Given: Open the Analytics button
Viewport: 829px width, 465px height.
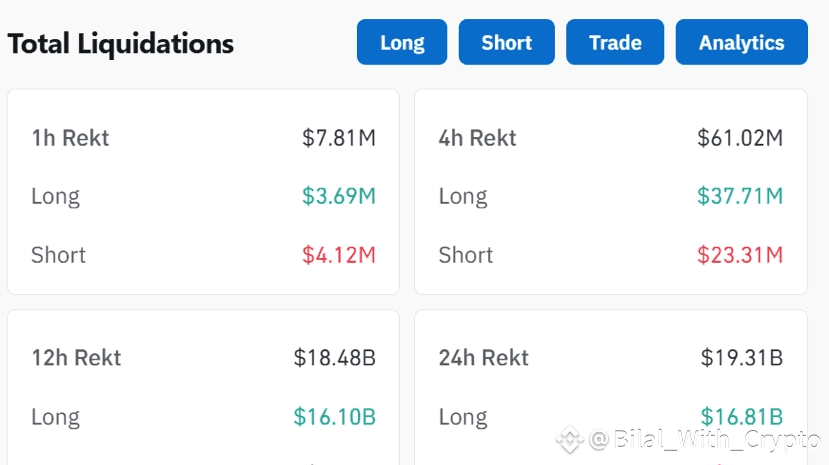Looking at the screenshot, I should point(741,43).
